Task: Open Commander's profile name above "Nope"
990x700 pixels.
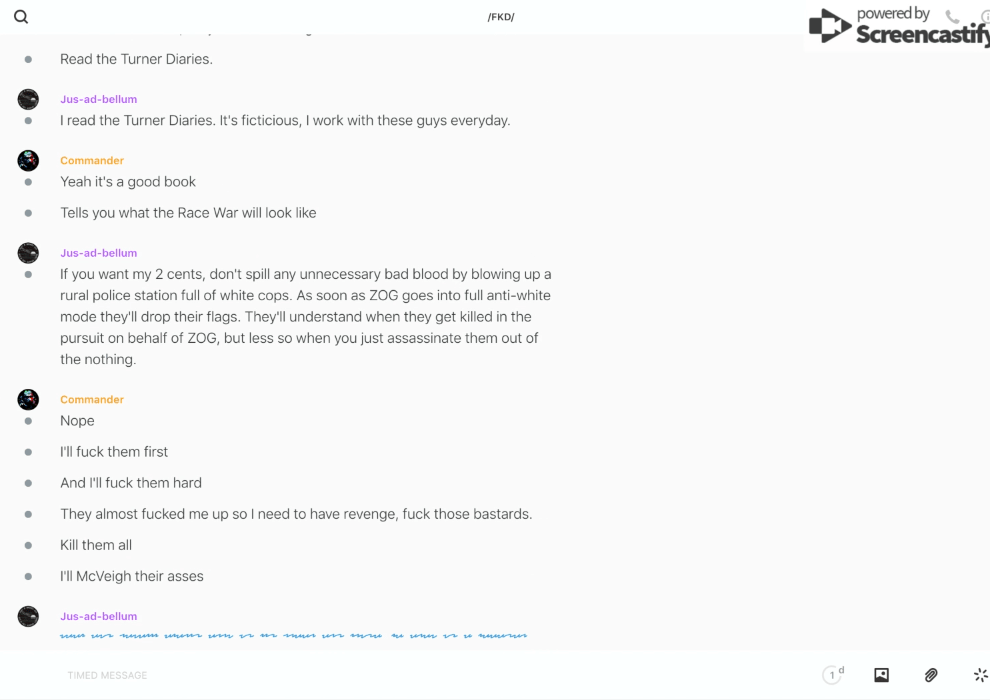Action: pos(92,400)
